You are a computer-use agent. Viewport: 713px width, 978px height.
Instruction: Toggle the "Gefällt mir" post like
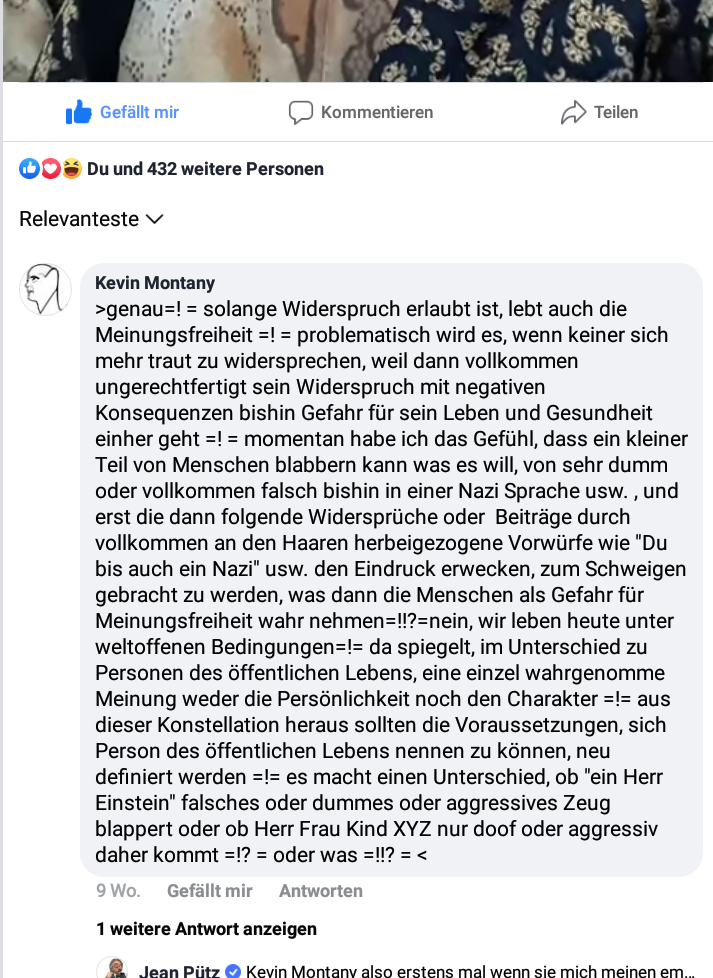click(122, 112)
